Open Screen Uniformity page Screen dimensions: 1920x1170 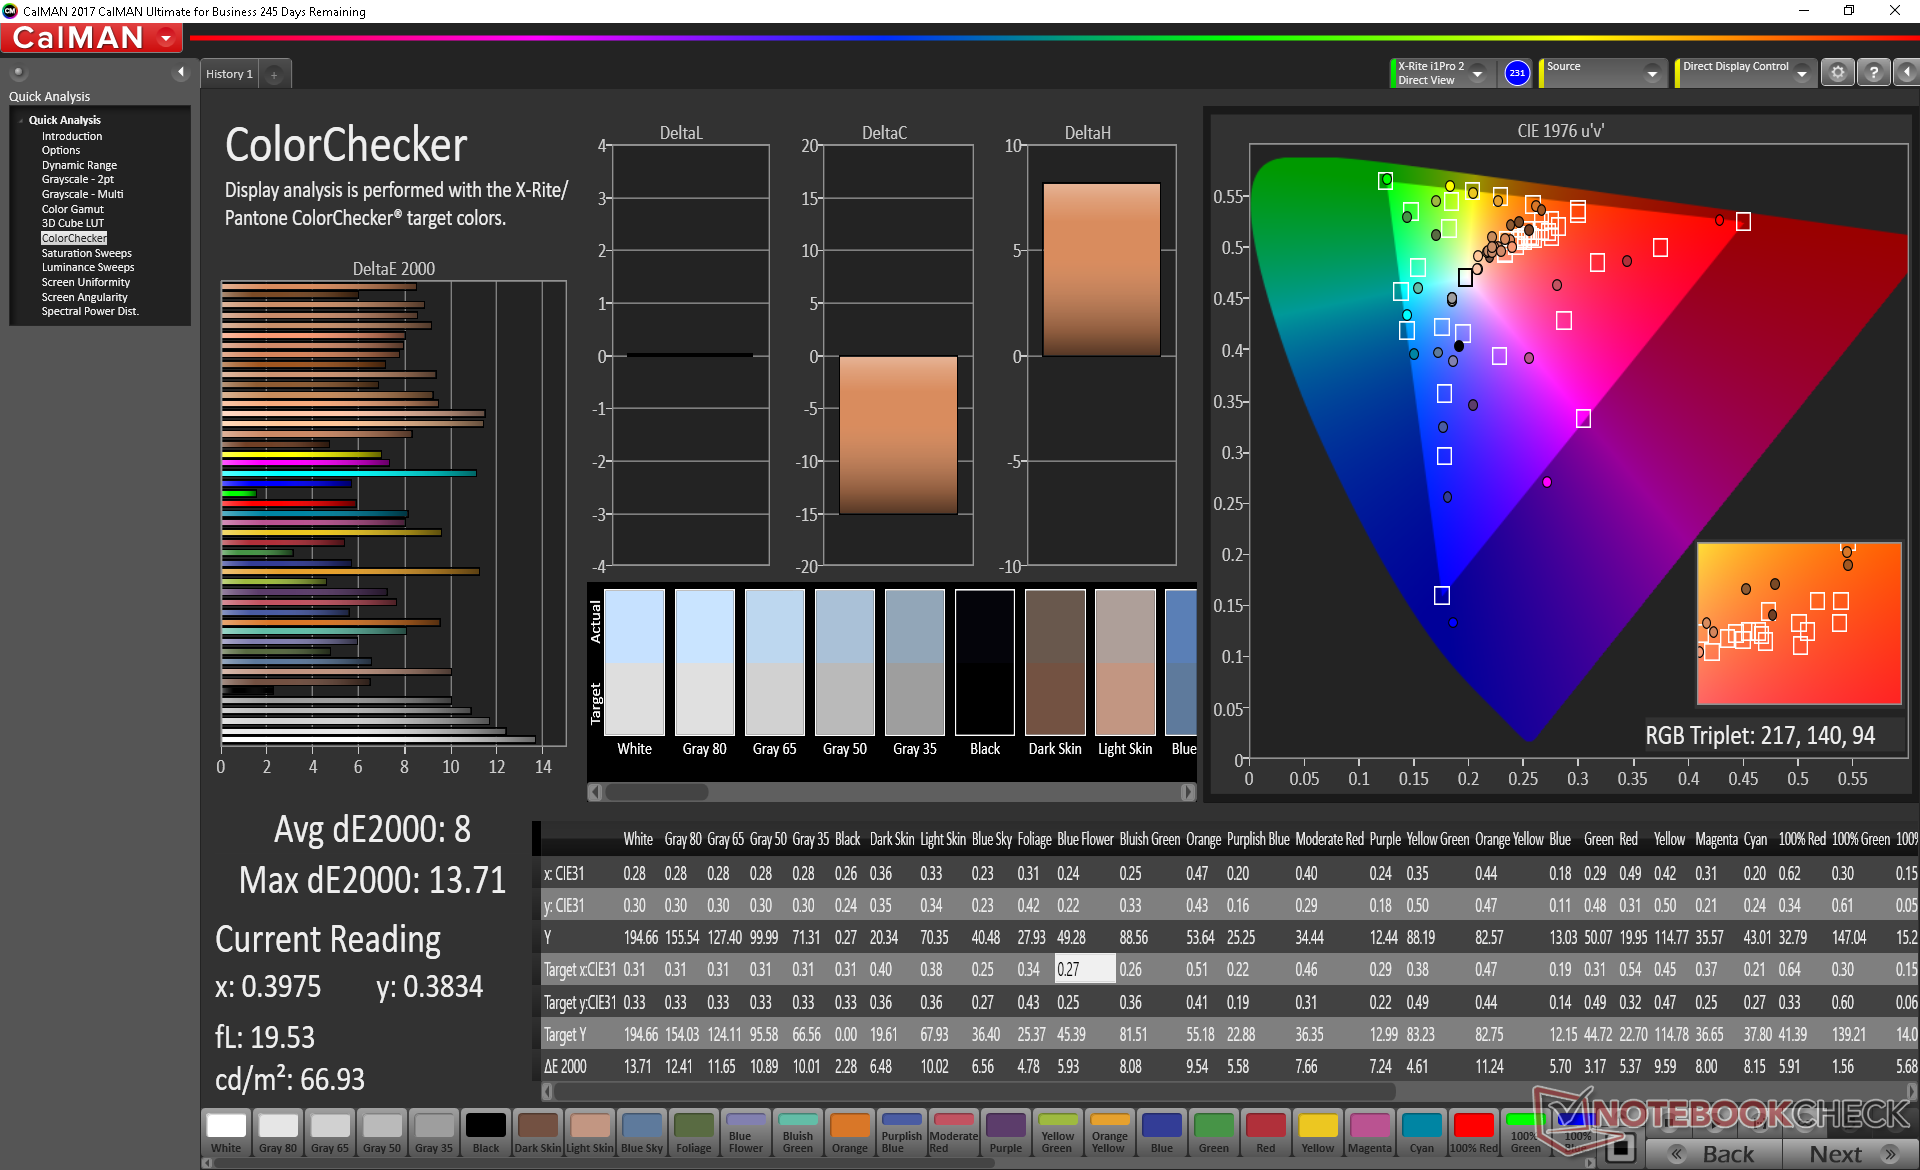[x=85, y=282]
